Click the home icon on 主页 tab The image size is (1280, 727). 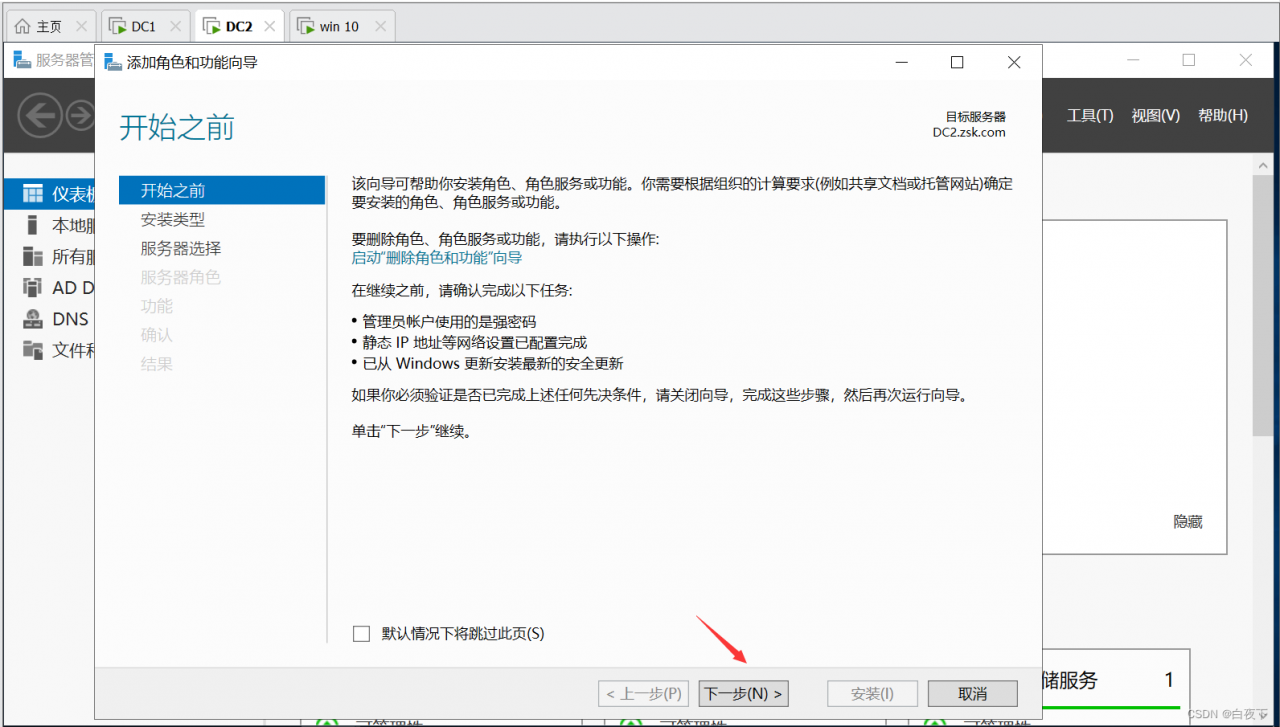[x=22, y=27]
